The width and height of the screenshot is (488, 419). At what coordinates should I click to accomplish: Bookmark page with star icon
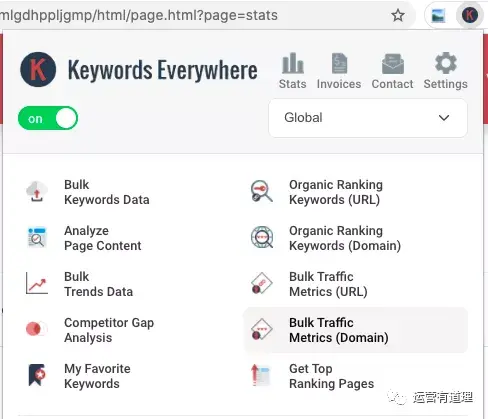click(x=398, y=15)
